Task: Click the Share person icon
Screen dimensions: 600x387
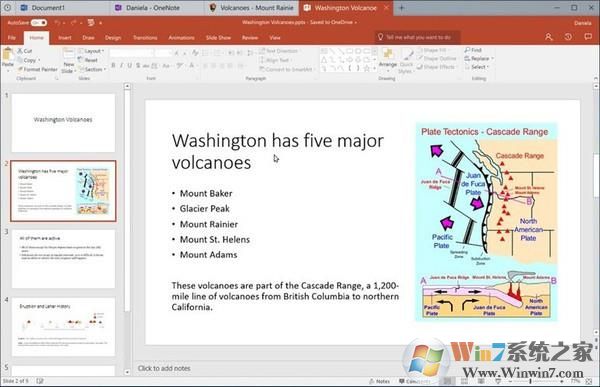Action: [x=548, y=37]
